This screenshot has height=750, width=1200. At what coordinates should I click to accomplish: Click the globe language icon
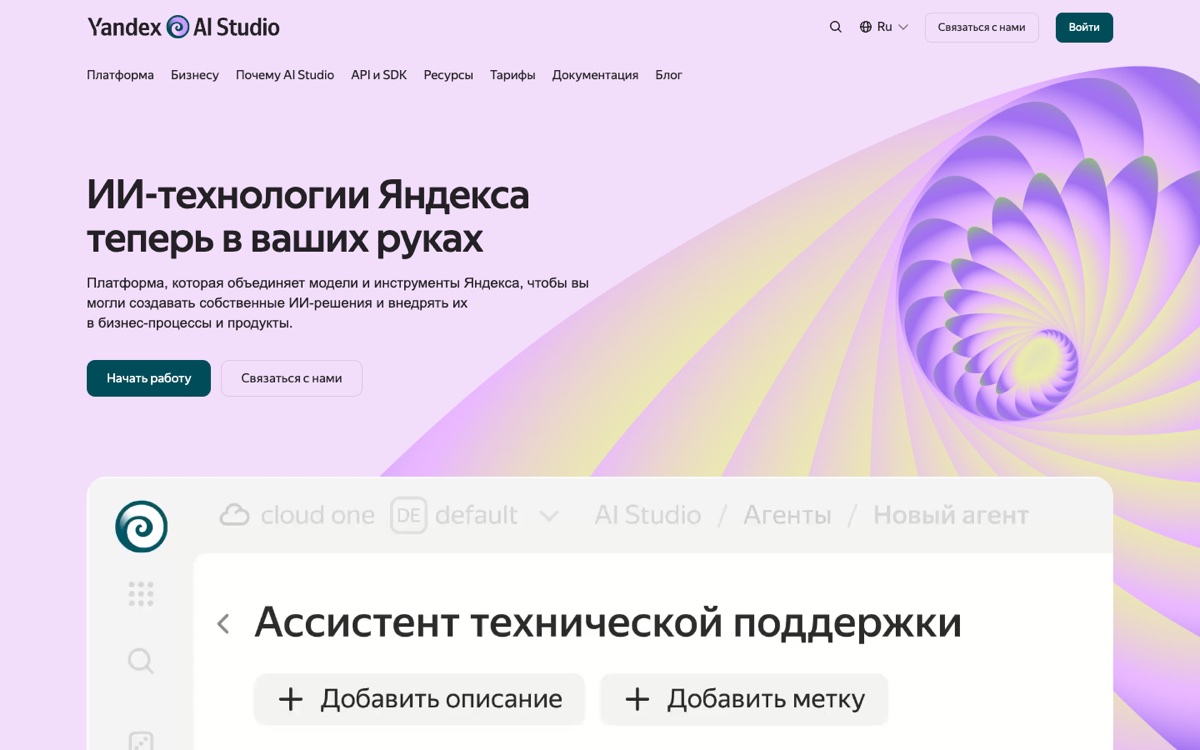866,27
